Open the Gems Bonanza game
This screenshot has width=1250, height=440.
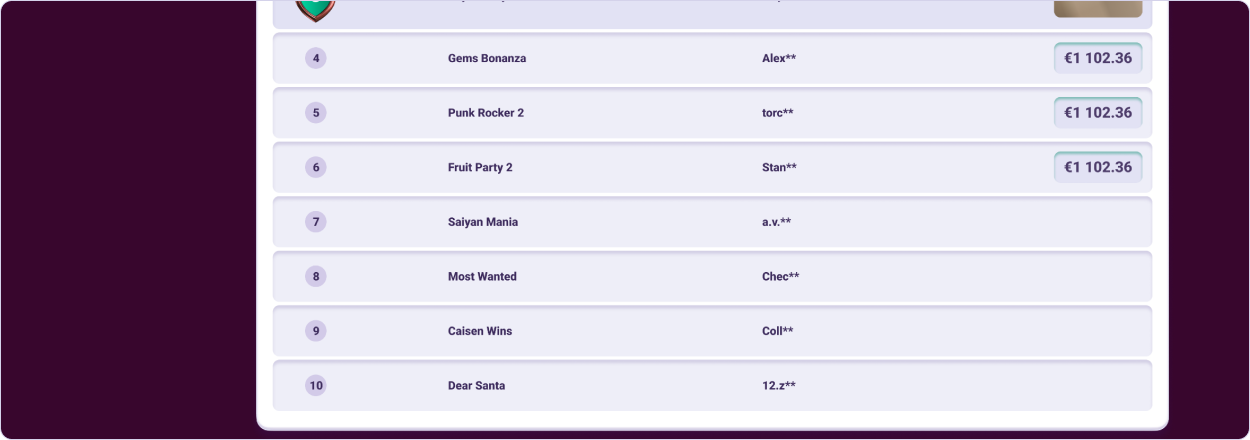coord(487,58)
